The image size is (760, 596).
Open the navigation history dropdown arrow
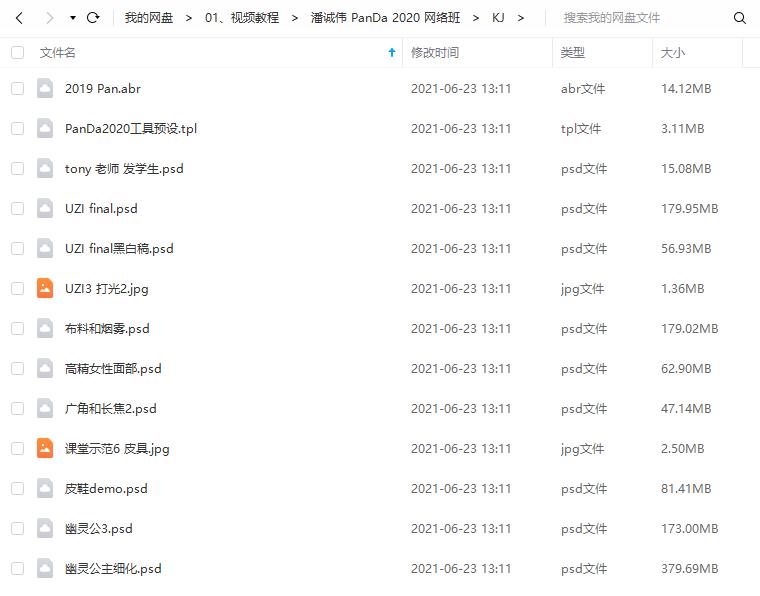(73, 18)
